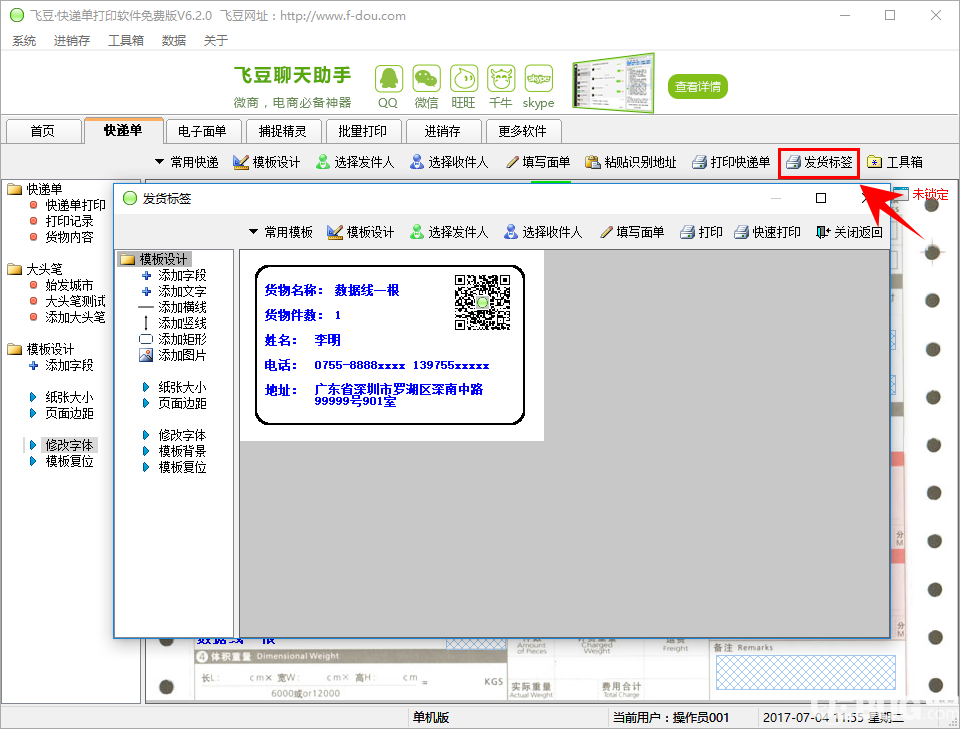Select the 李明 name field on label
960x729 pixels.
tap(328, 340)
